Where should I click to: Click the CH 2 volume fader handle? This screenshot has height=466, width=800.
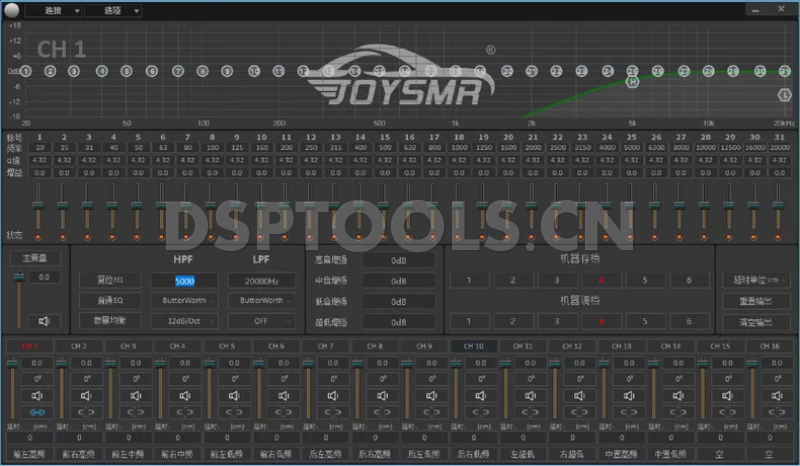click(x=61, y=363)
